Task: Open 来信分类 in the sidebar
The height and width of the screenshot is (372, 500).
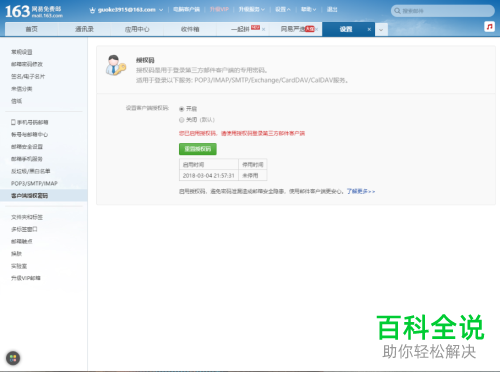Action: 22,89
